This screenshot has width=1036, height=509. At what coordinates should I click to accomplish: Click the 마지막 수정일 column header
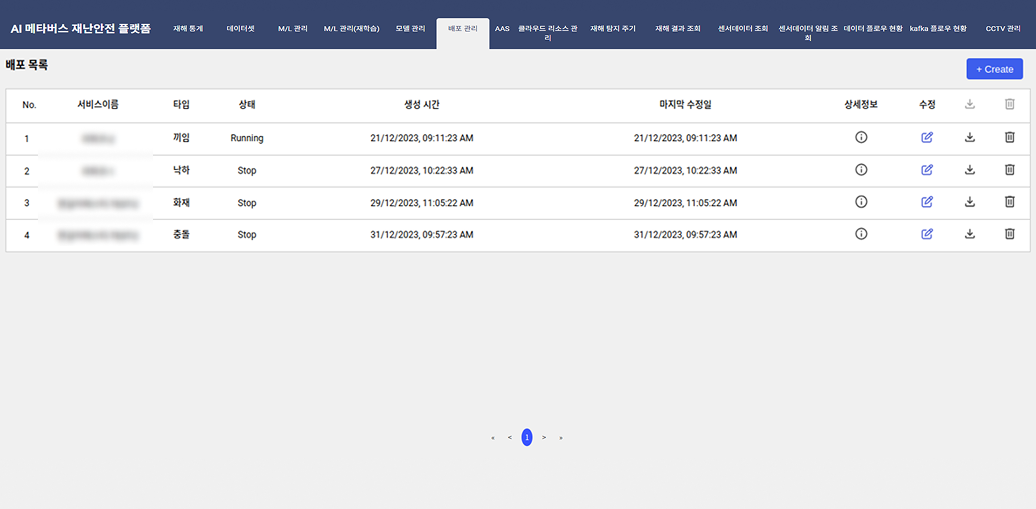click(685, 104)
